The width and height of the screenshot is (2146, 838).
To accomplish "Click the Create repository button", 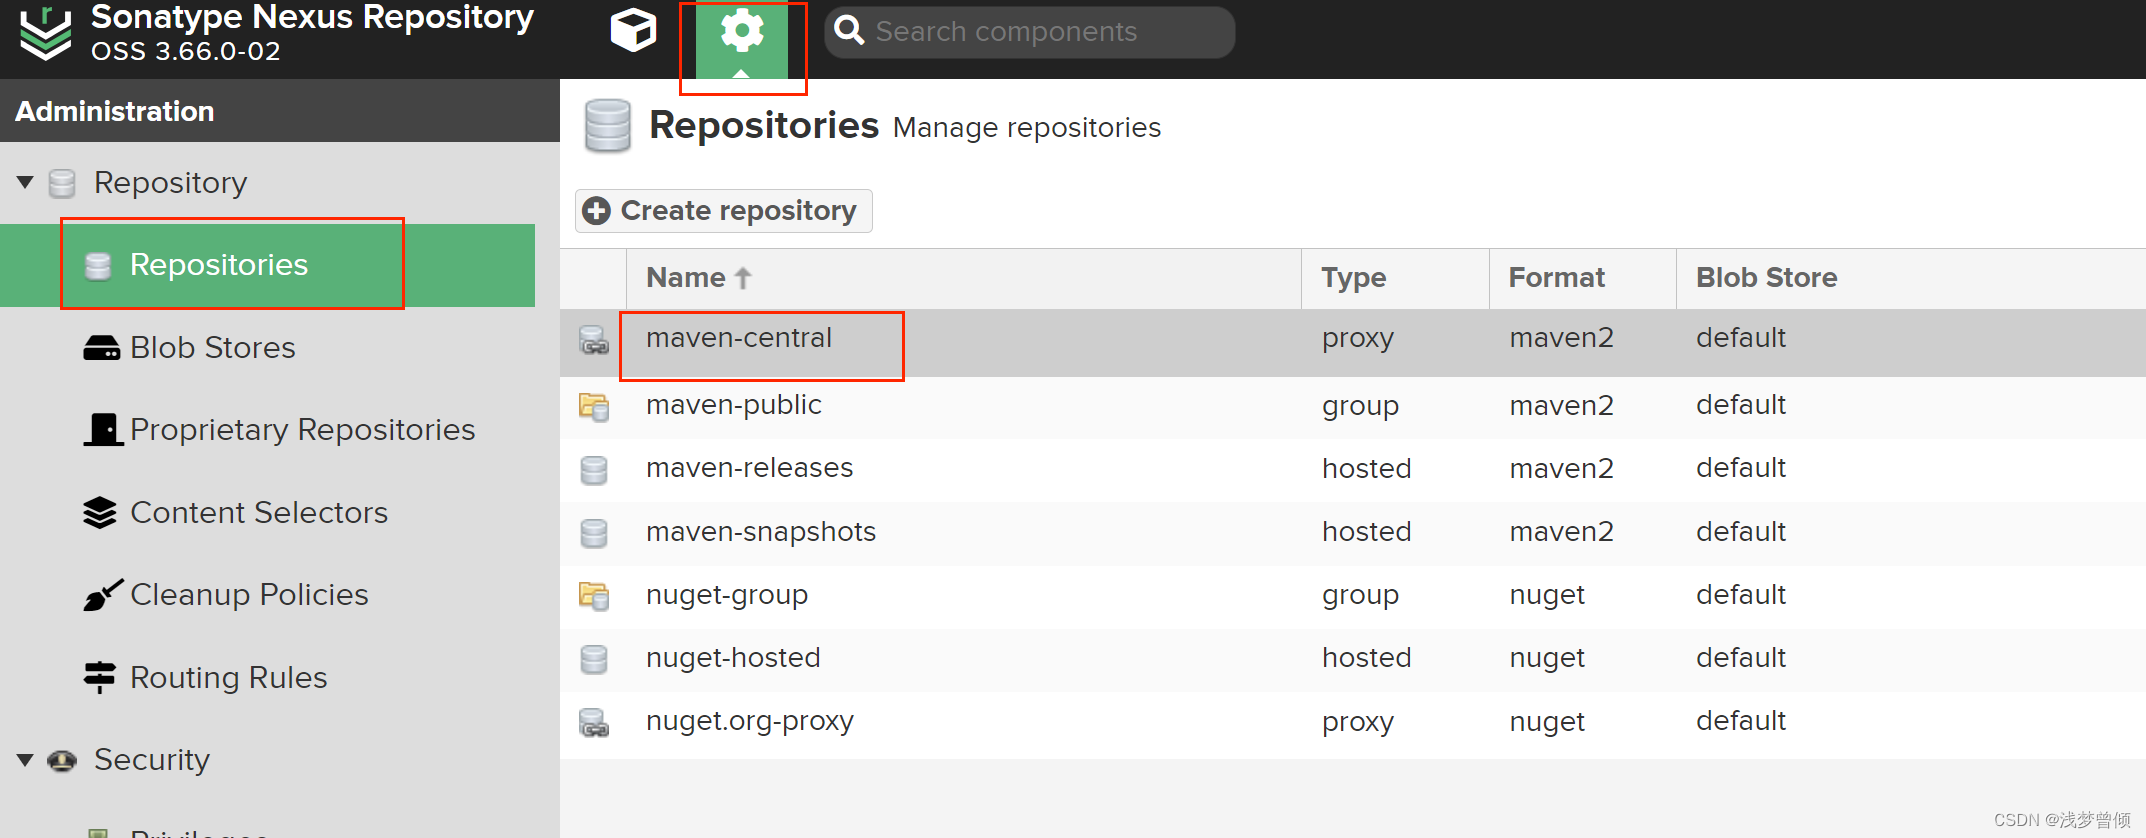I will click(x=724, y=211).
